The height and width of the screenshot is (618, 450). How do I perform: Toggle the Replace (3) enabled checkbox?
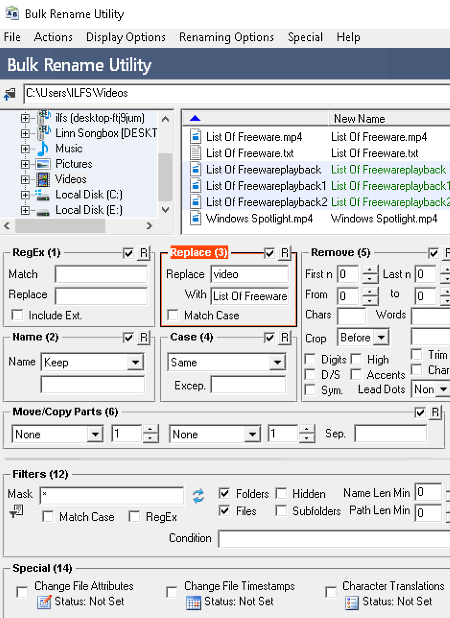(269, 253)
